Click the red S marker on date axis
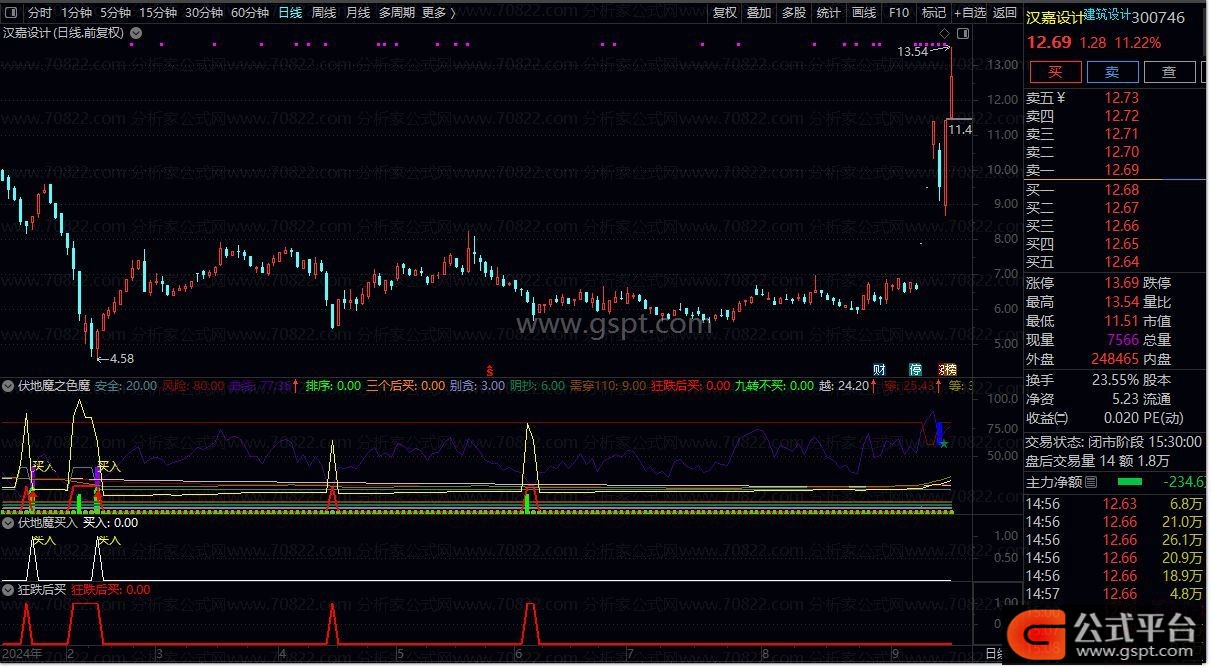1212x668 pixels. (490, 369)
